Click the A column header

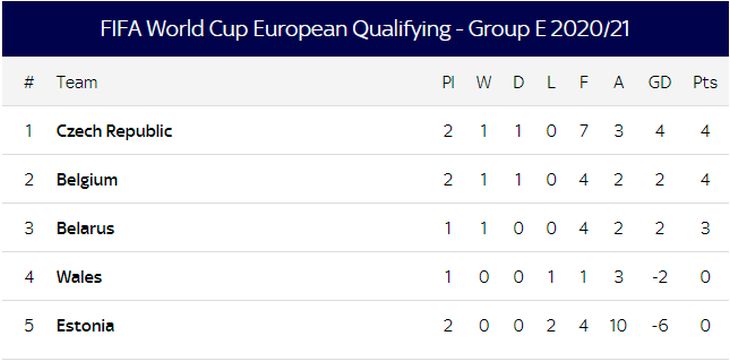[x=618, y=83]
